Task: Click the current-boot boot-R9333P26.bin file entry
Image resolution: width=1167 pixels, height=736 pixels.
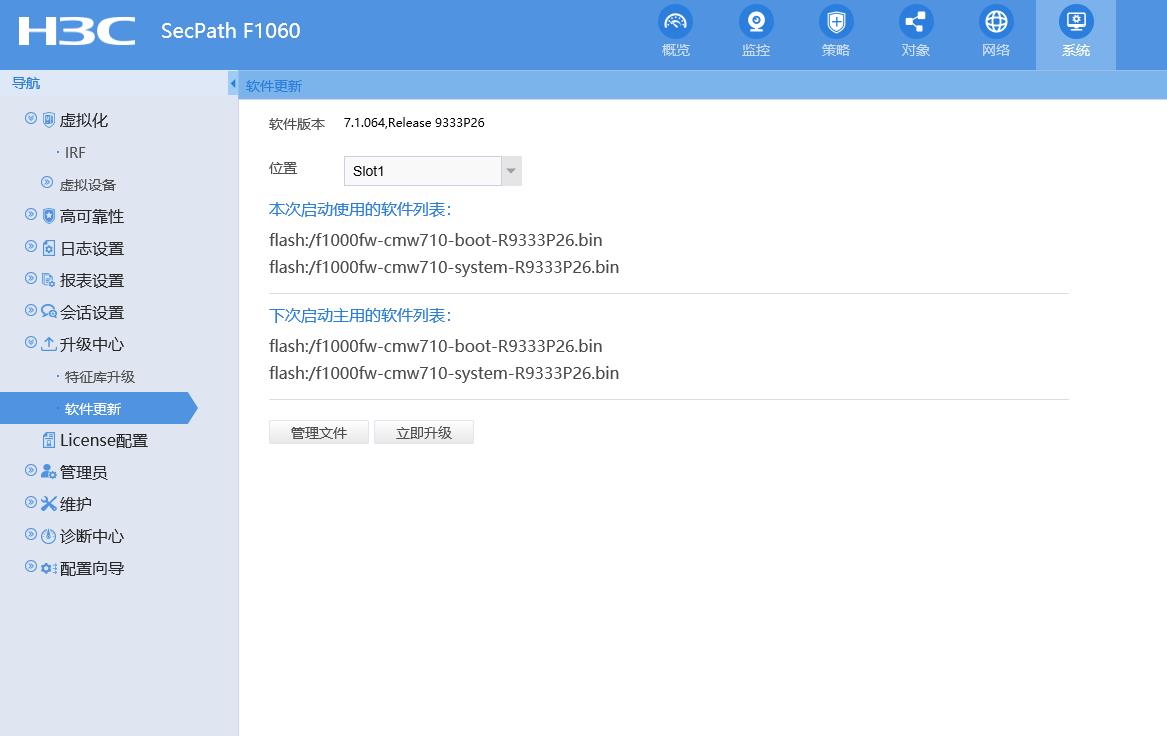Action: (435, 240)
